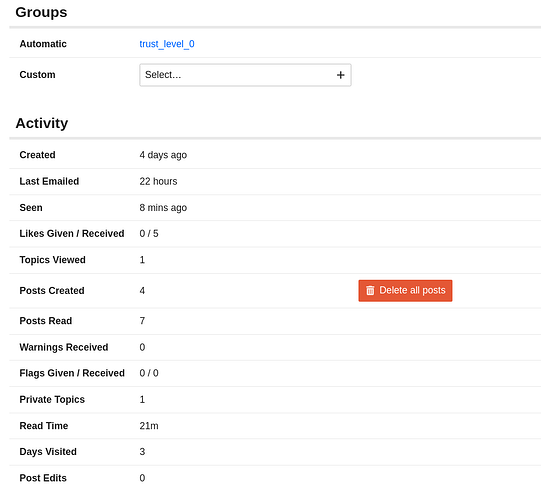541x499 pixels.
Task: Click the Likes Given / Received value '0 / 5'
Action: point(149,234)
